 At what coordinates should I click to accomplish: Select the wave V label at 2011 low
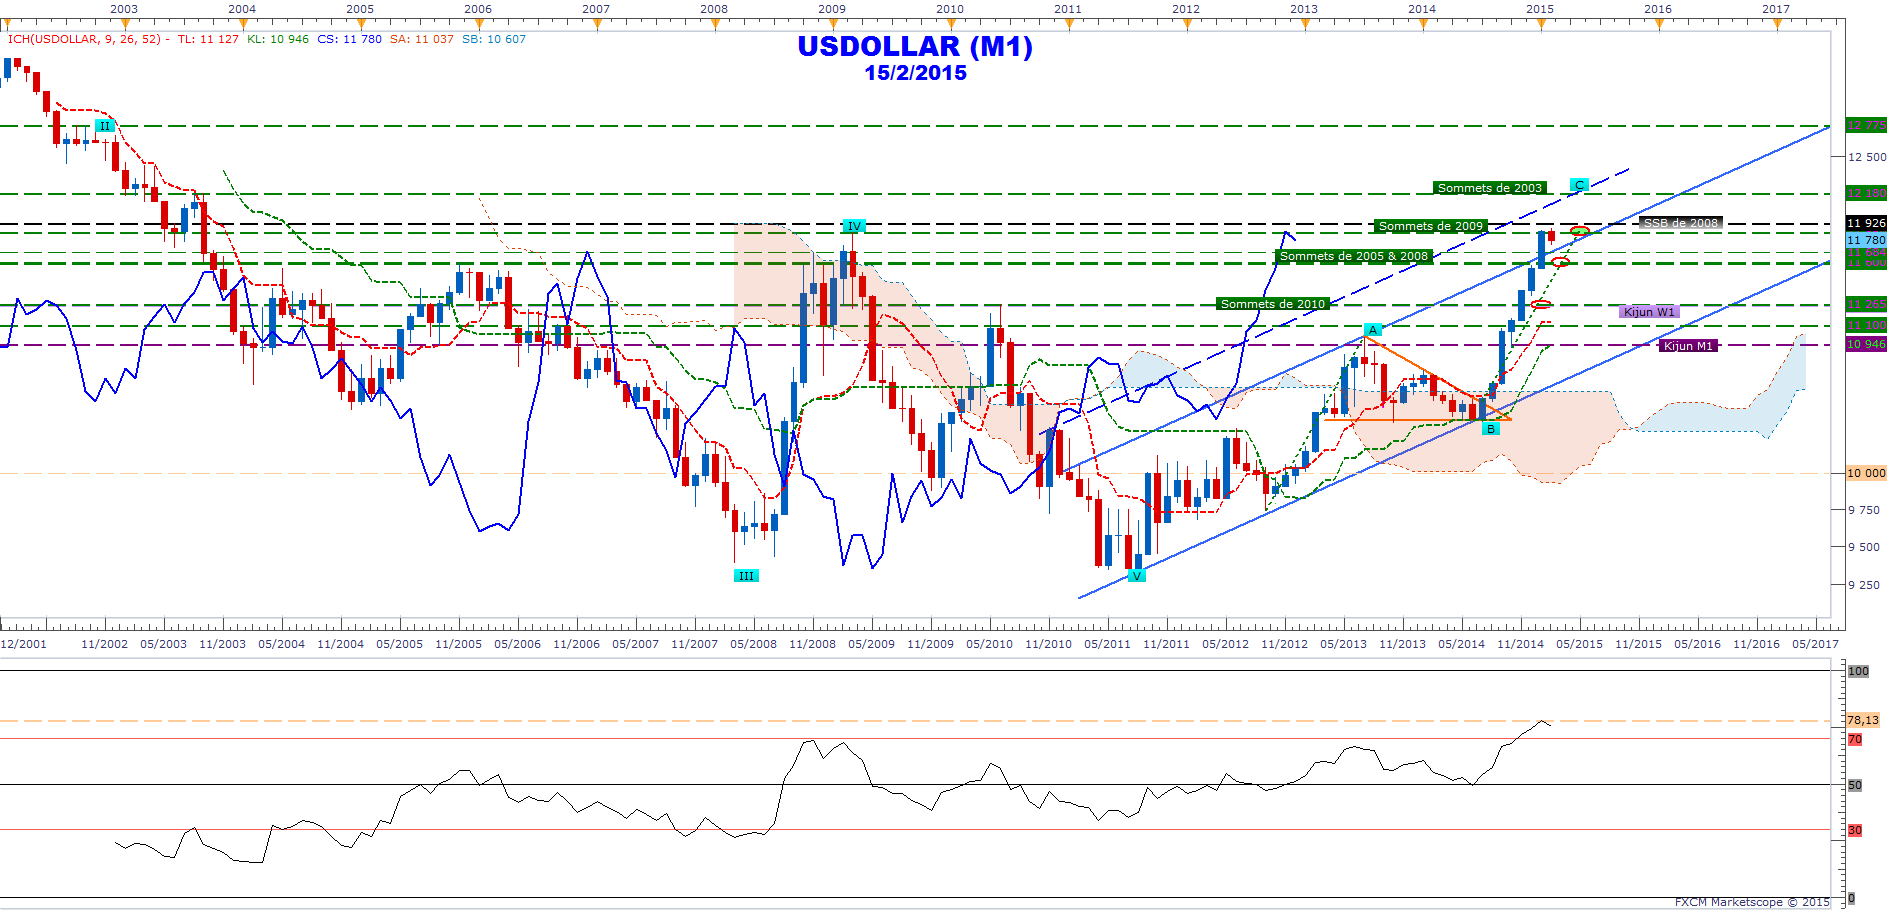[x=1136, y=576]
